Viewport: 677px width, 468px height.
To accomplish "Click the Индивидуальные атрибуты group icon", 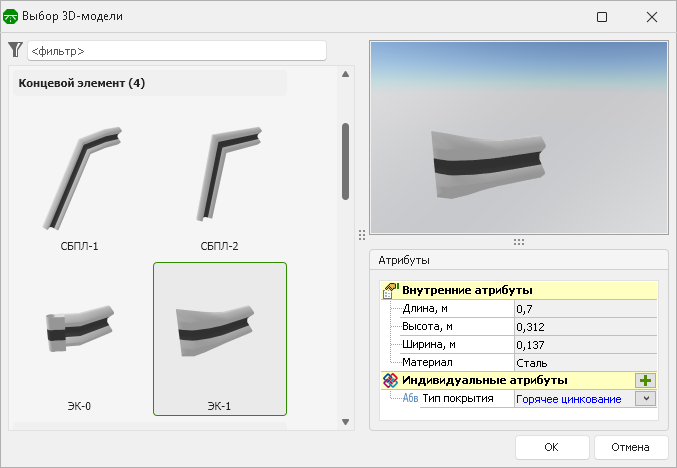I will 390,380.
